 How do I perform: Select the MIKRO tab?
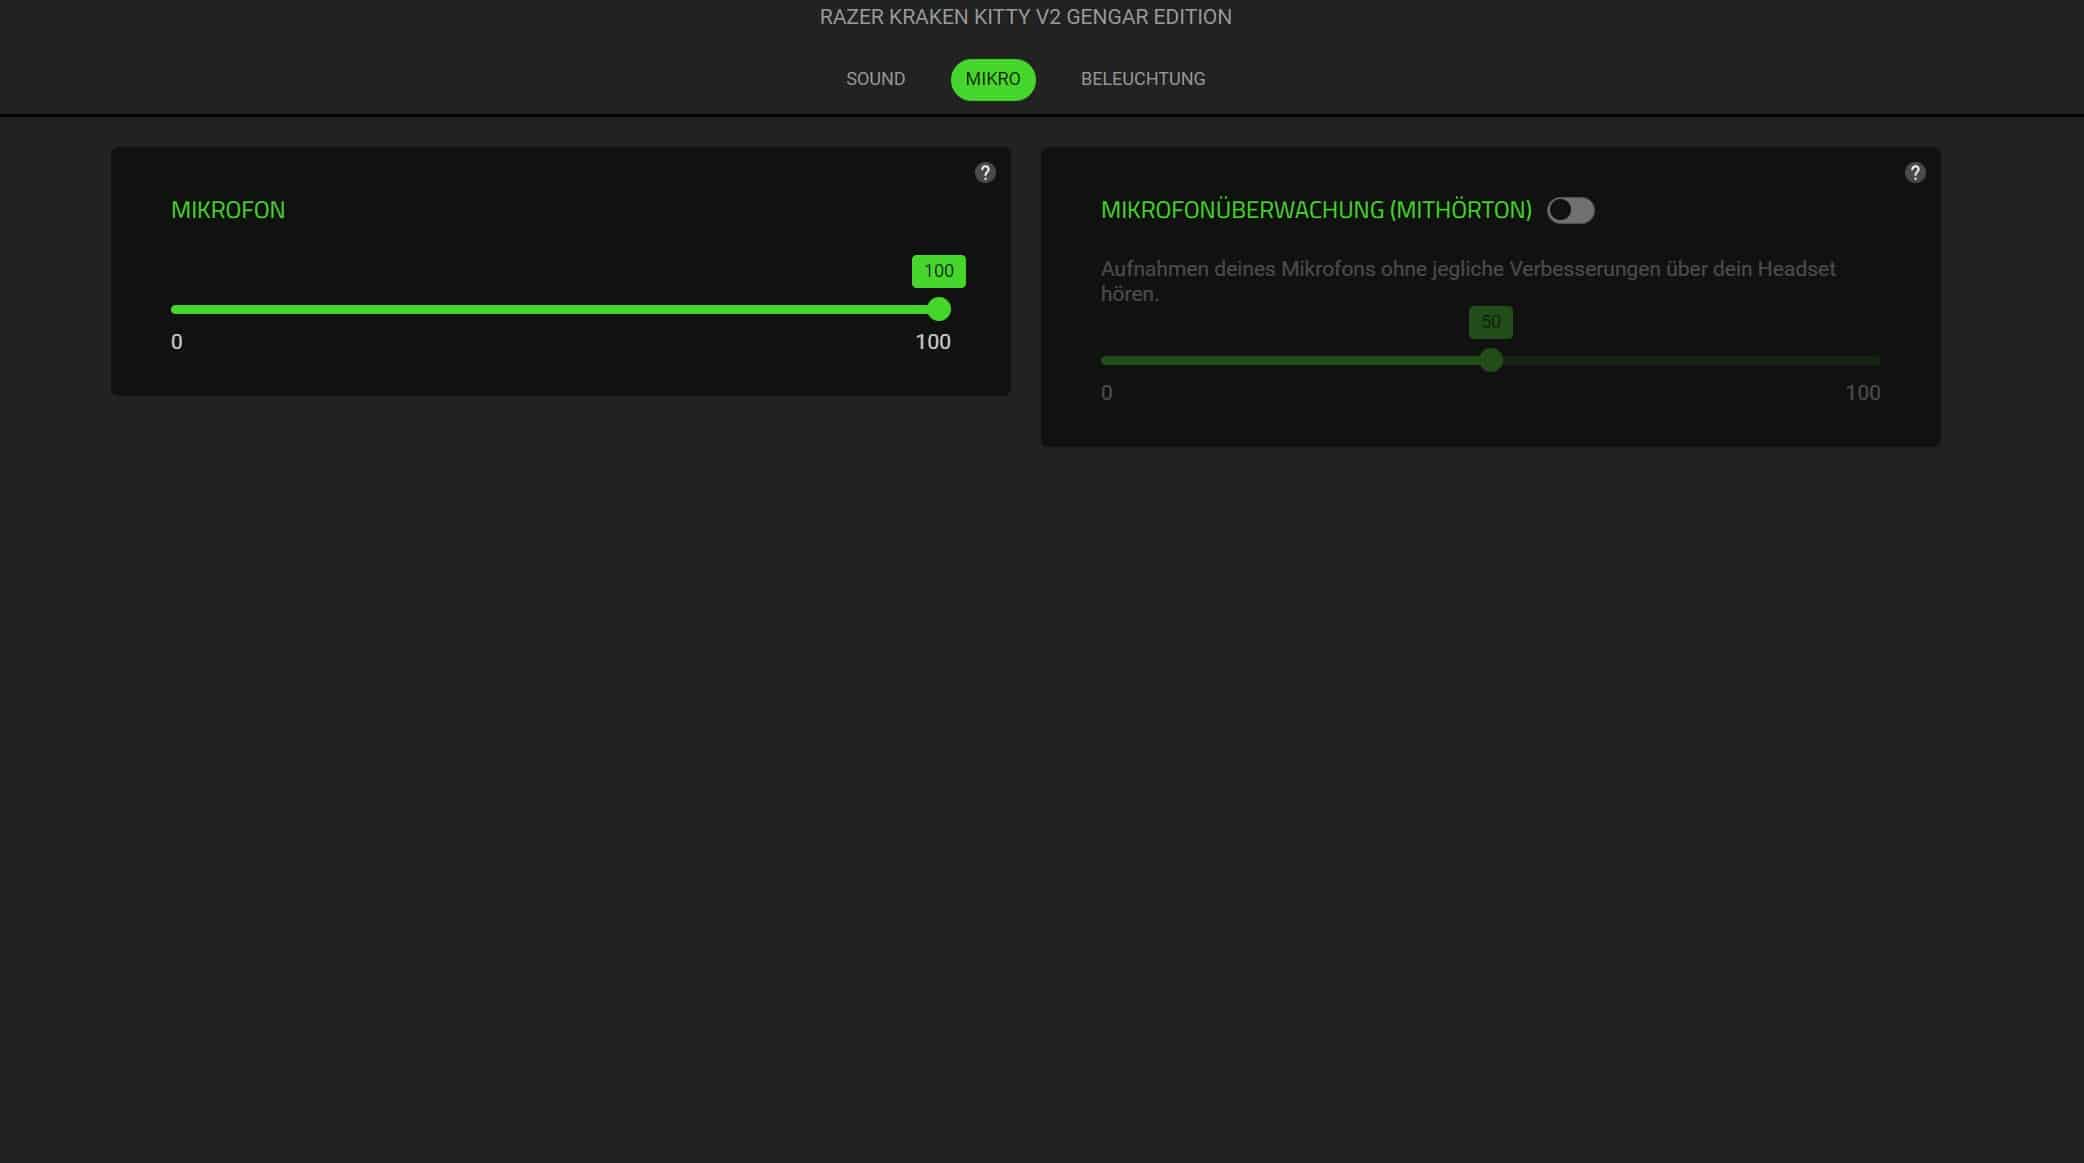(x=992, y=79)
